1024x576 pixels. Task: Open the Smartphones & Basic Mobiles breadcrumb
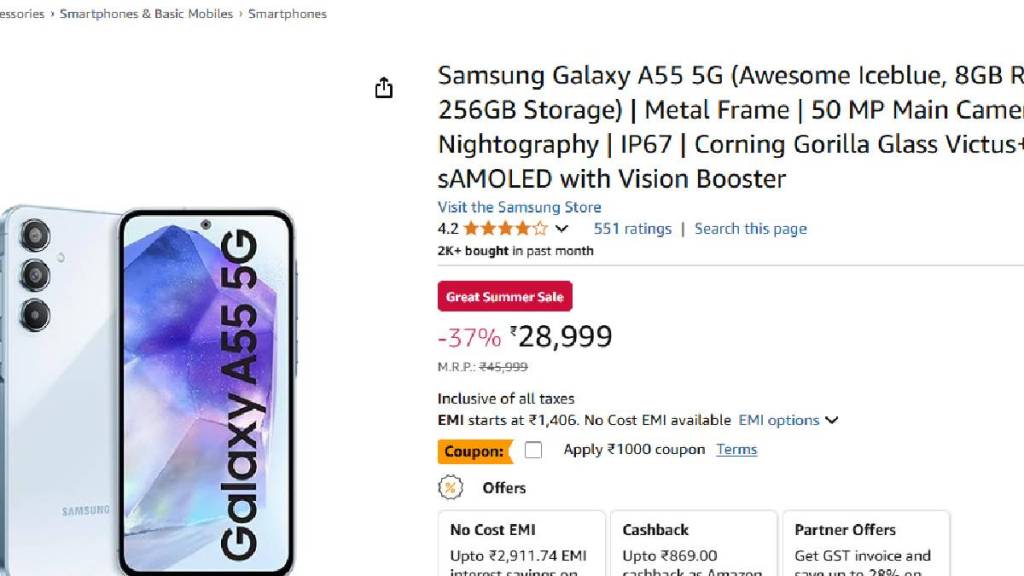(x=146, y=14)
